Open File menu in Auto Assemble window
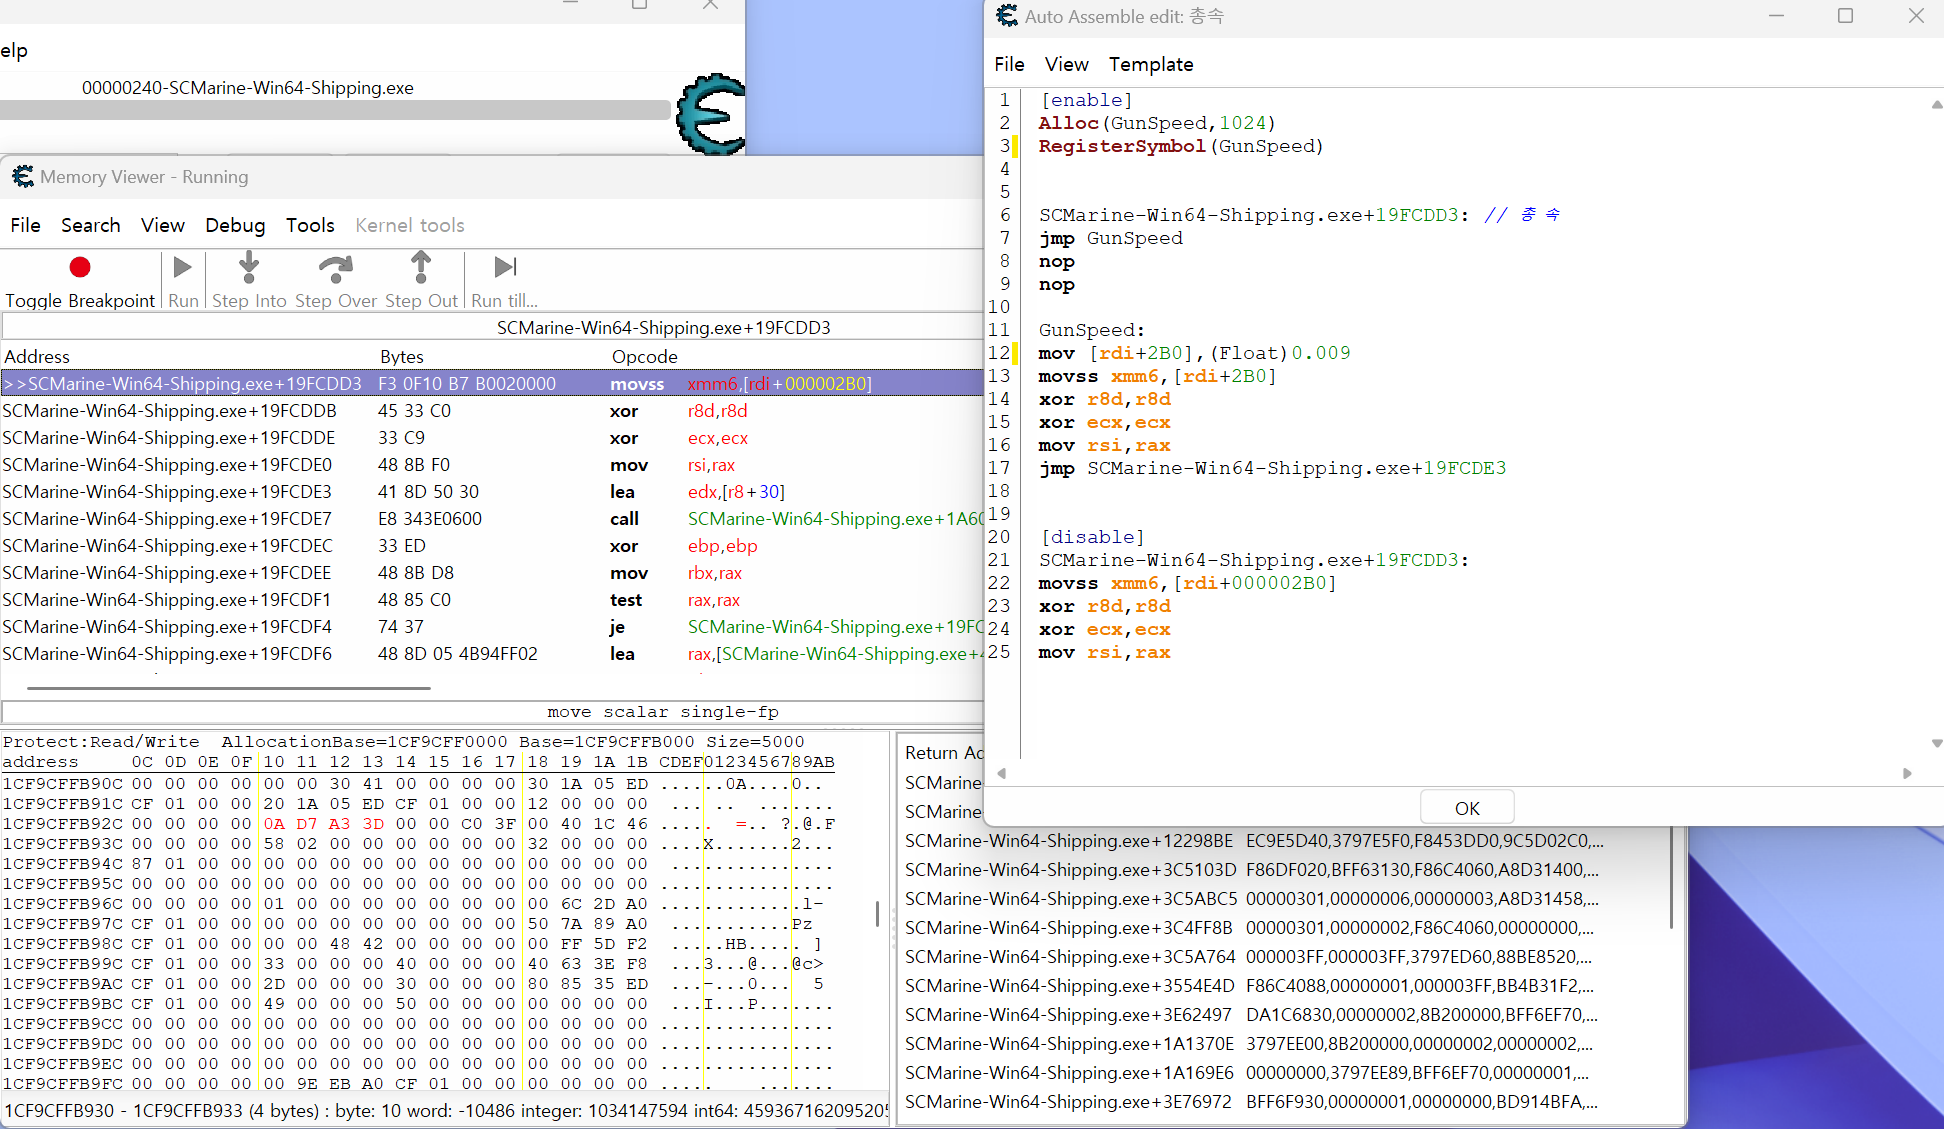1944x1129 pixels. tap(1009, 64)
